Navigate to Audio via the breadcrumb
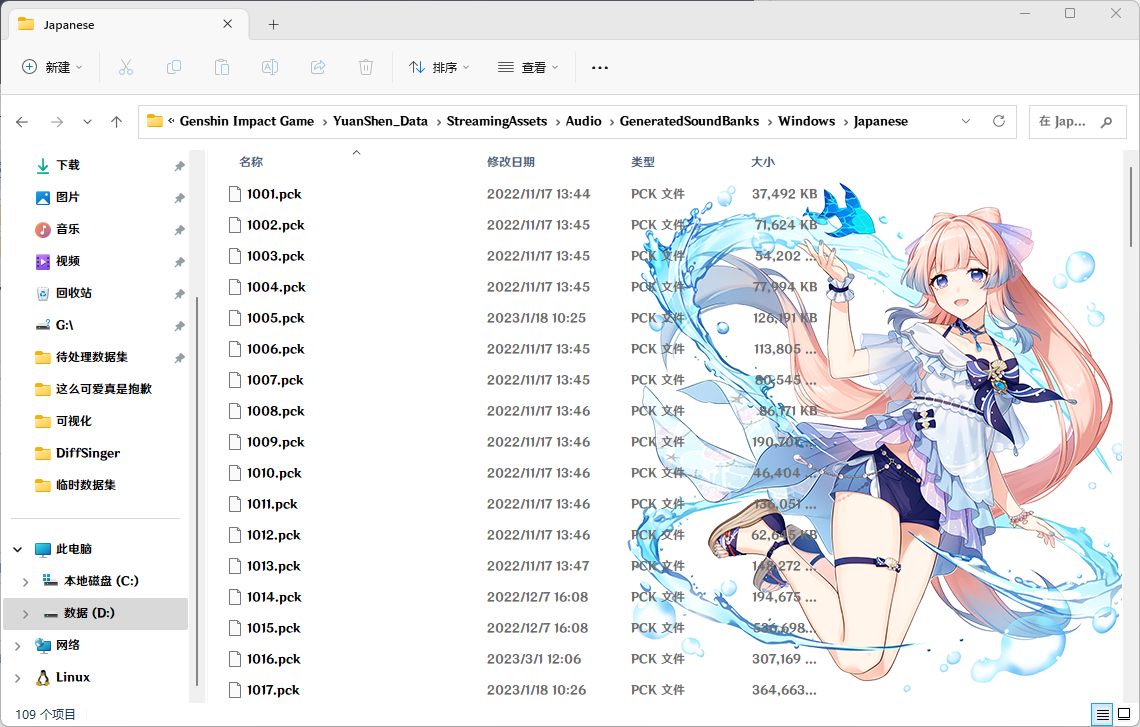This screenshot has width=1140, height=727. click(x=583, y=120)
